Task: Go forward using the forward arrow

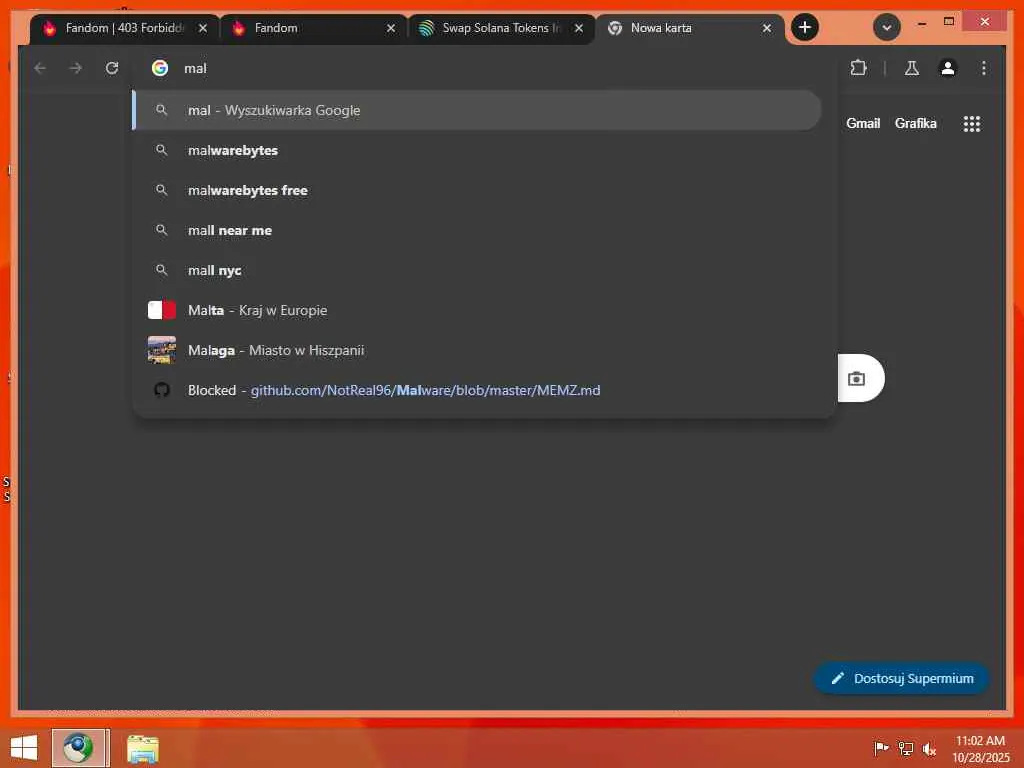Action: tap(76, 68)
